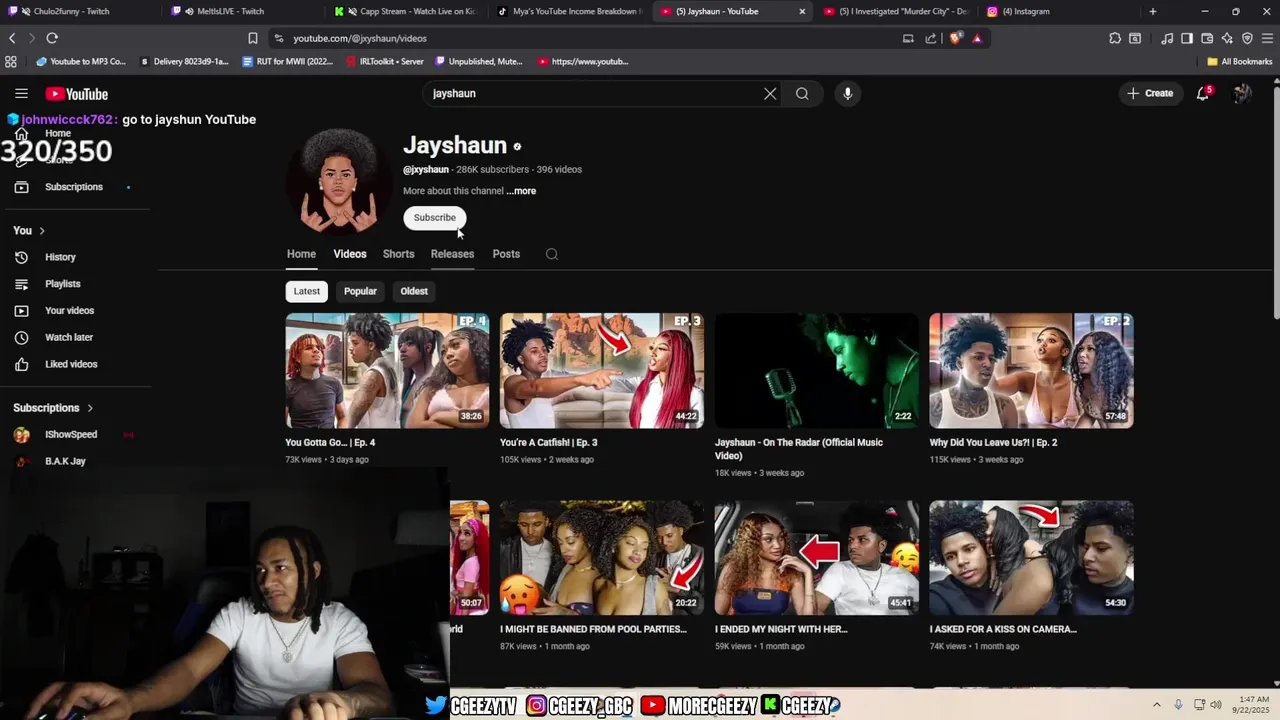The height and width of the screenshot is (720, 1280).
Task: Expand the Subscriptions section chevron
Action: (90, 408)
